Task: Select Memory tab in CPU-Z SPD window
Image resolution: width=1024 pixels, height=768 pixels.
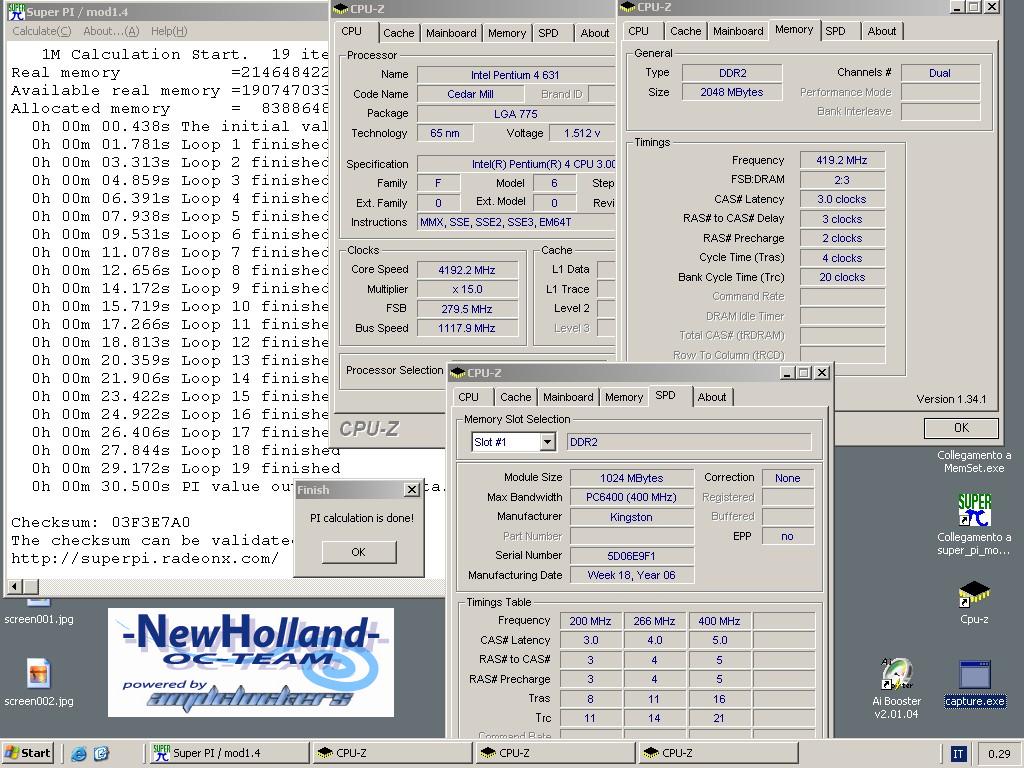Action: pyautogui.click(x=624, y=397)
